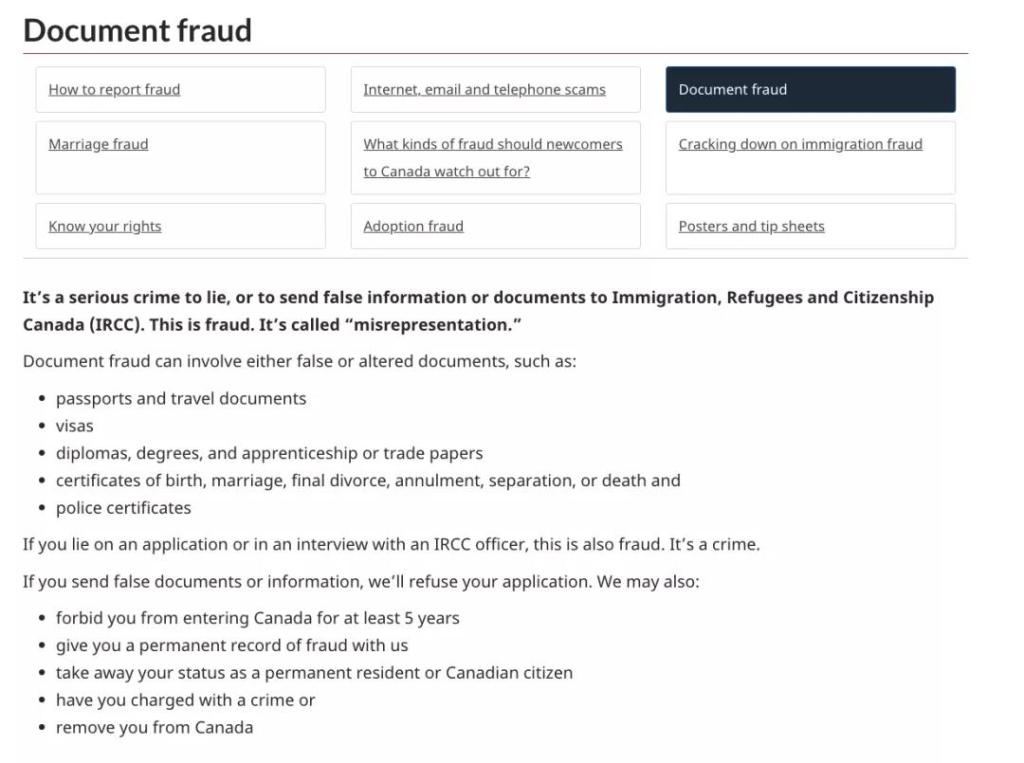Click the police certificates list item
Screen dimensions: 1024x763
tap(123, 508)
